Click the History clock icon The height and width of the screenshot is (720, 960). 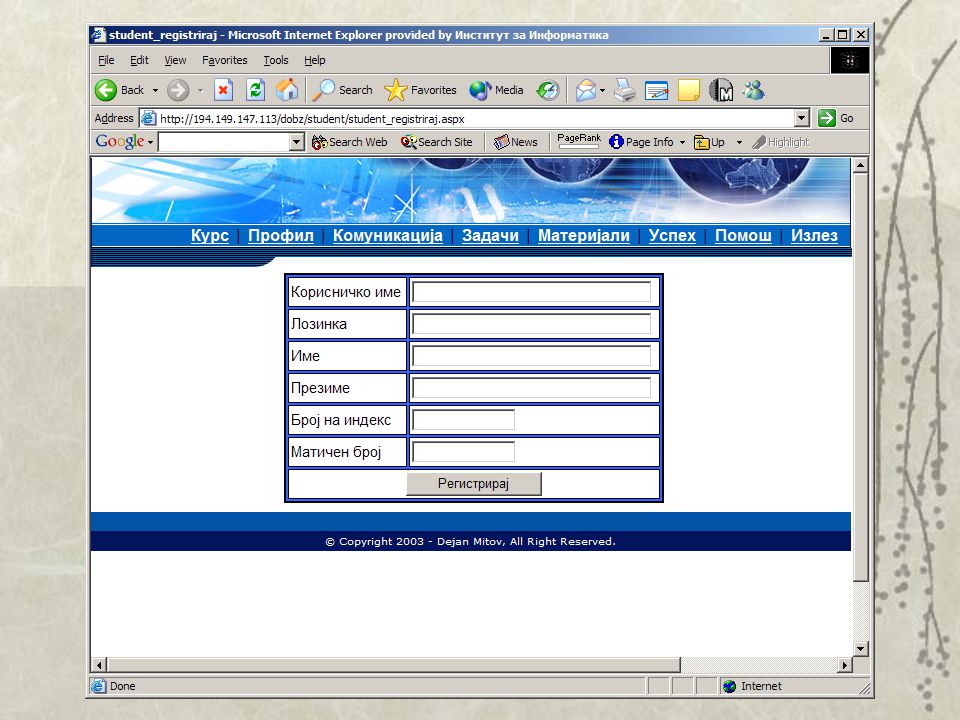tap(547, 90)
